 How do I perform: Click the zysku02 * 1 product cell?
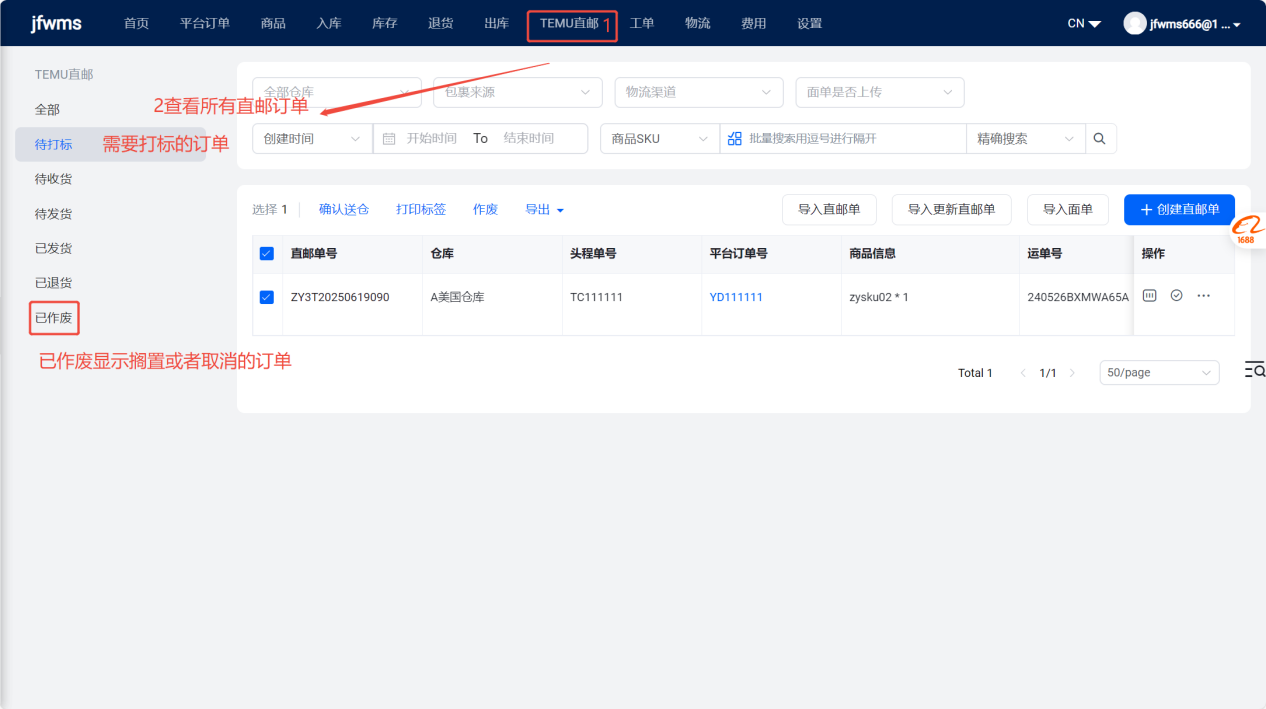(877, 297)
